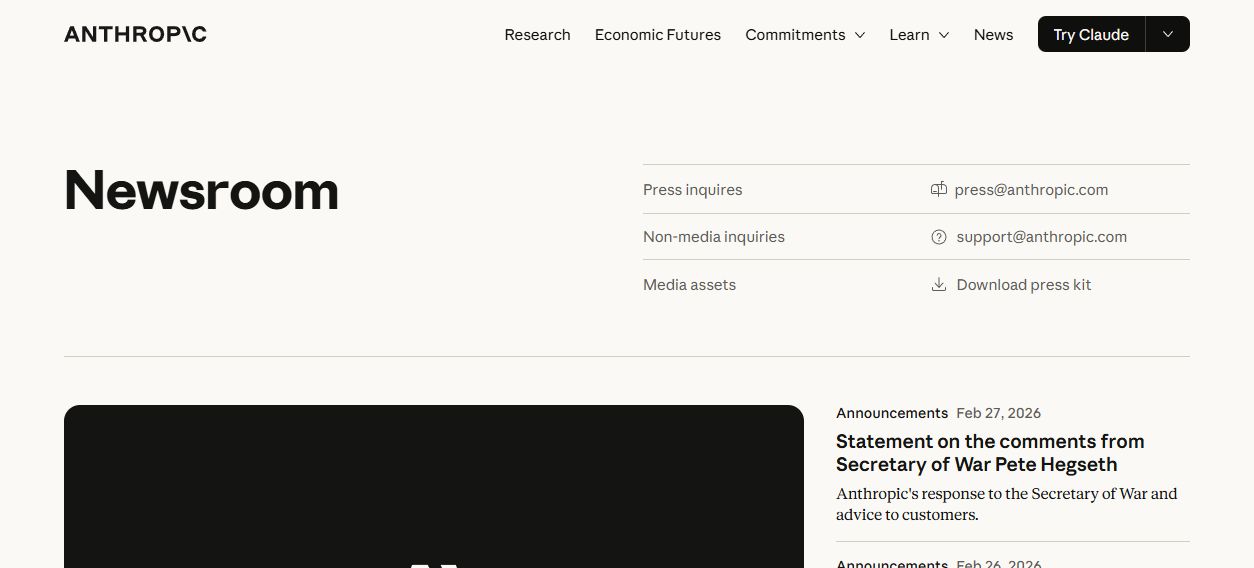Click the Newsroom page heading
Screen dimensions: 1254x568
(201, 190)
